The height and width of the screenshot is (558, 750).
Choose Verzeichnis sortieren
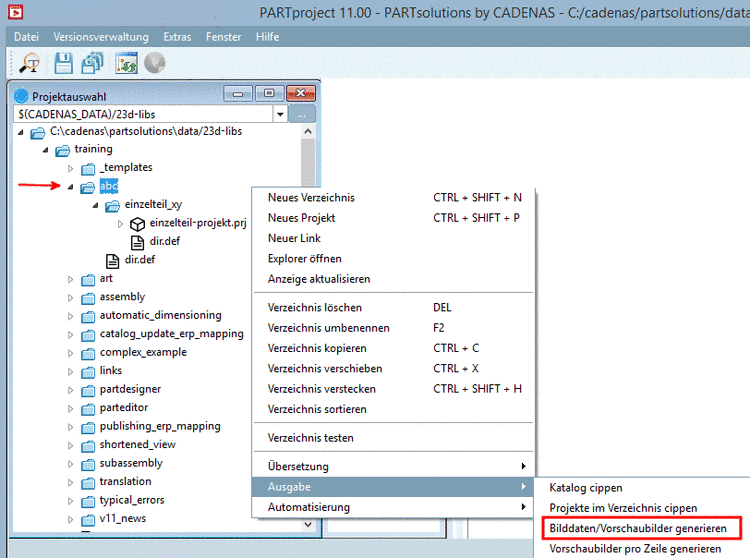pos(394,409)
